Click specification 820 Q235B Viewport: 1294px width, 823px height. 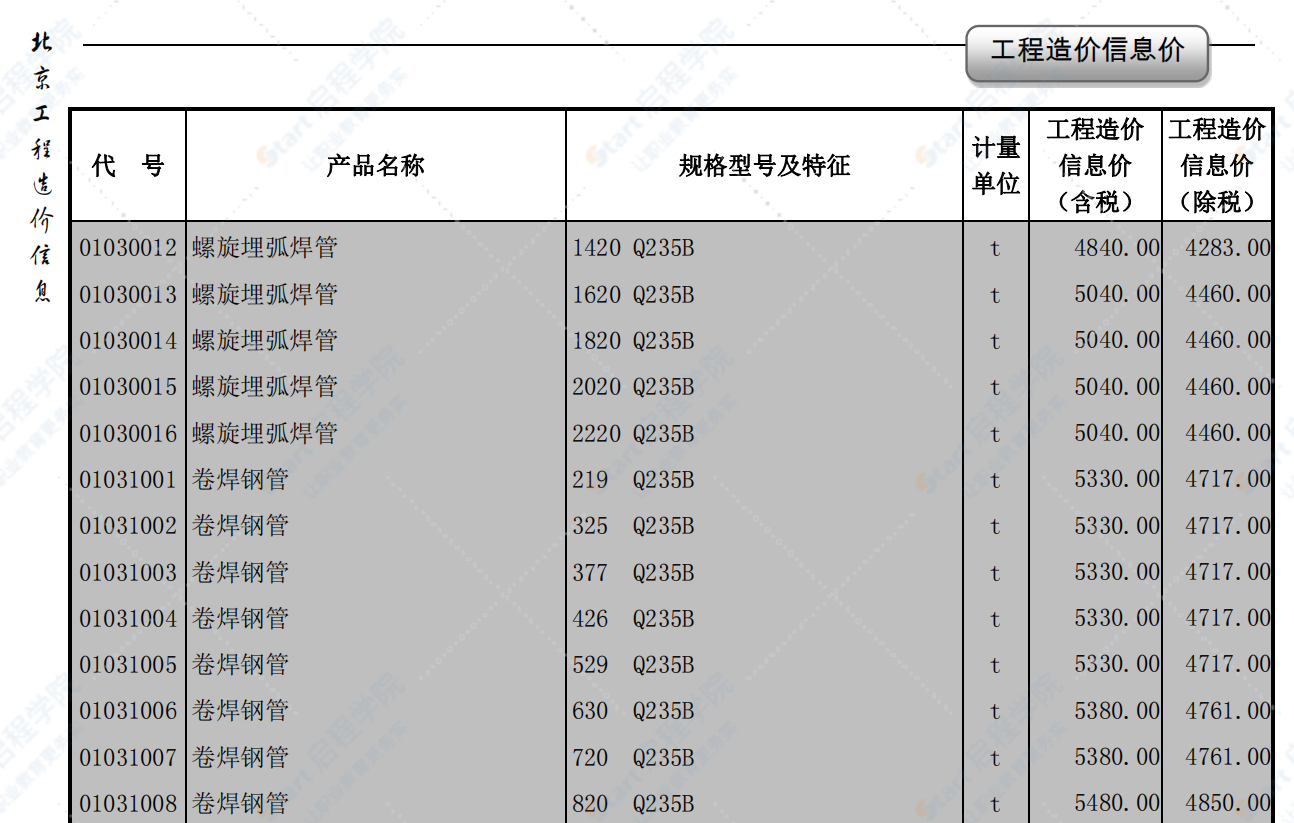tap(633, 804)
